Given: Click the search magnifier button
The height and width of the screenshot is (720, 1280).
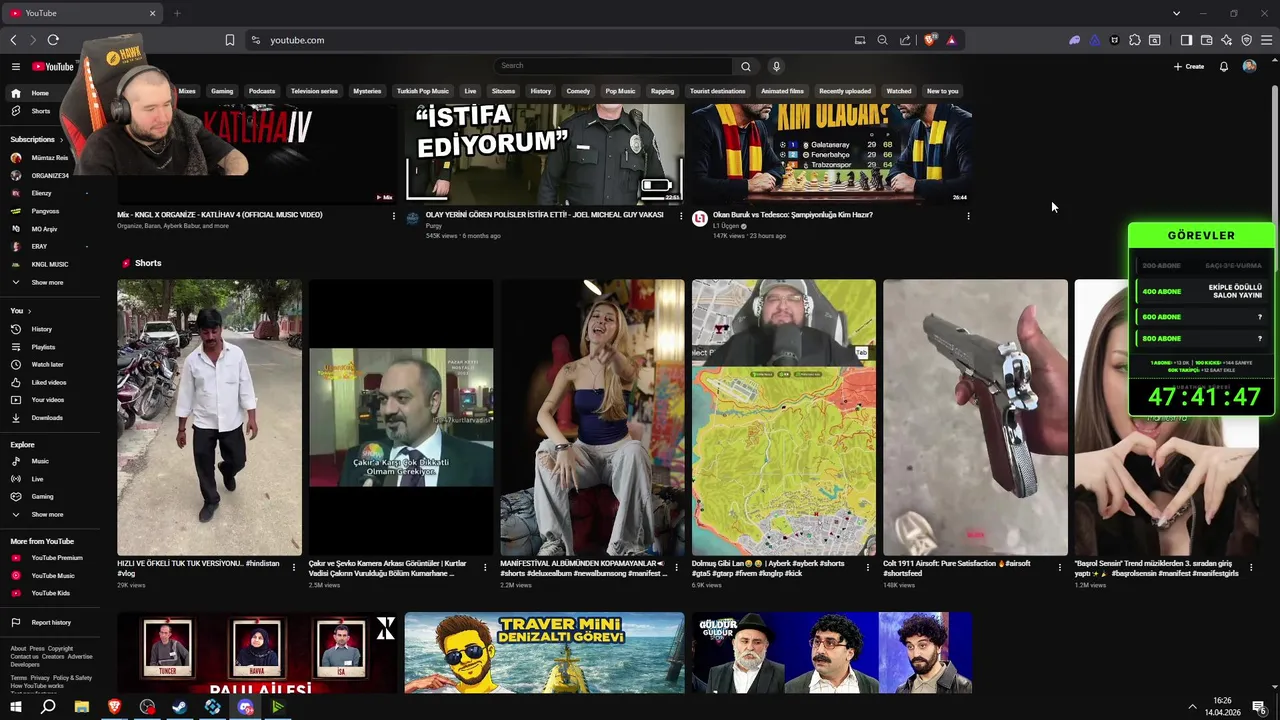Looking at the screenshot, I should tap(745, 66).
